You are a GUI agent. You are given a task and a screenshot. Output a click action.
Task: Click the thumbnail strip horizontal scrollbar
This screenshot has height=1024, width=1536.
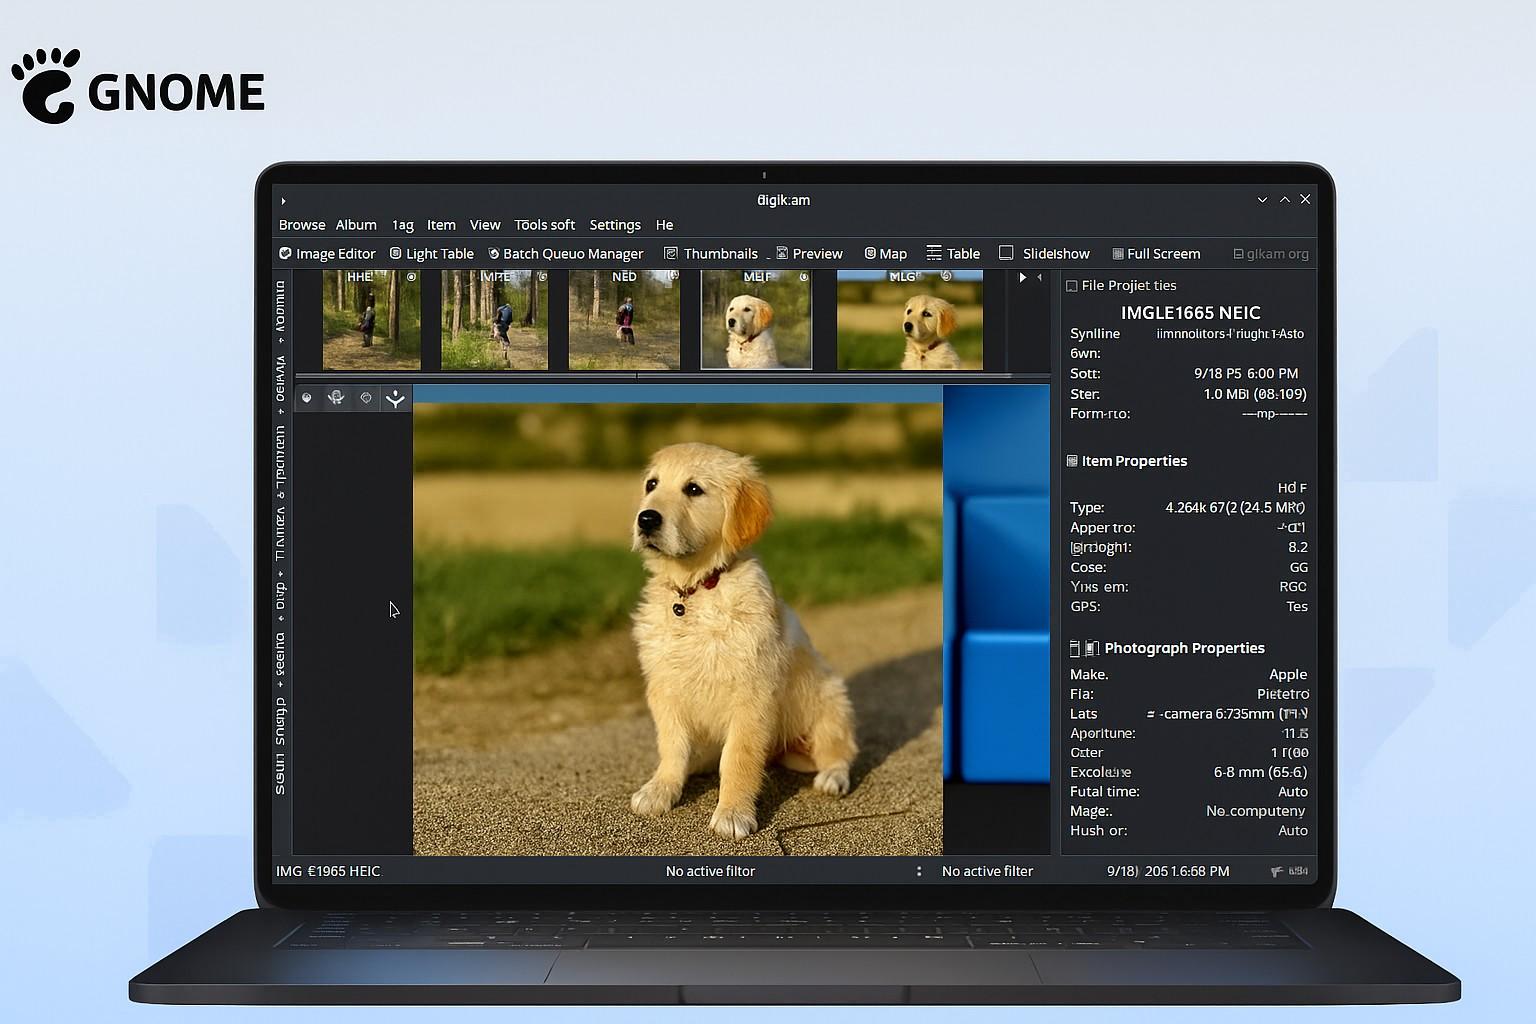660,377
